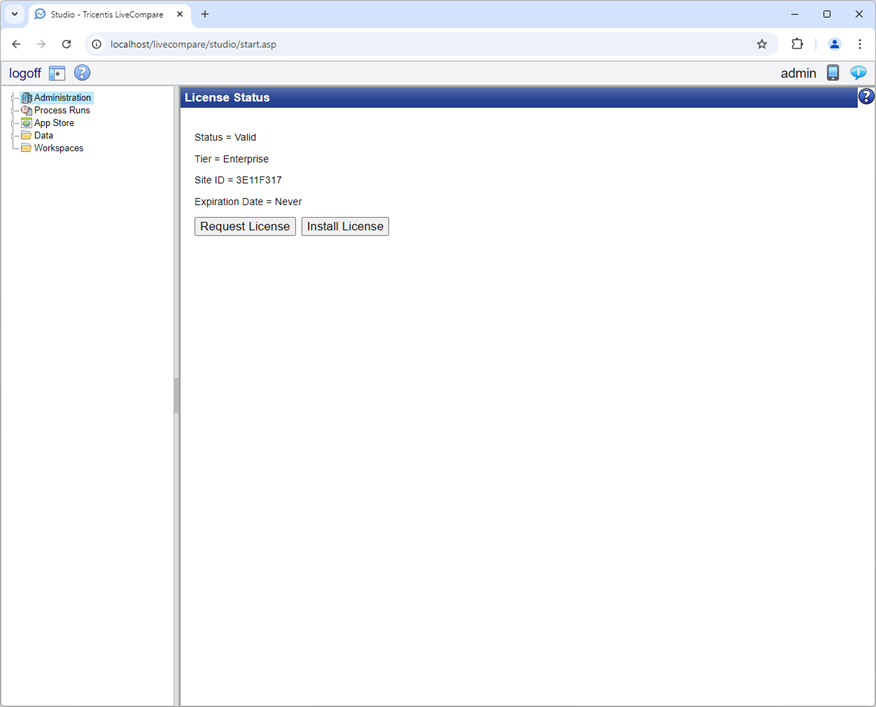Click the panel toggle icon next to logoff

point(56,72)
